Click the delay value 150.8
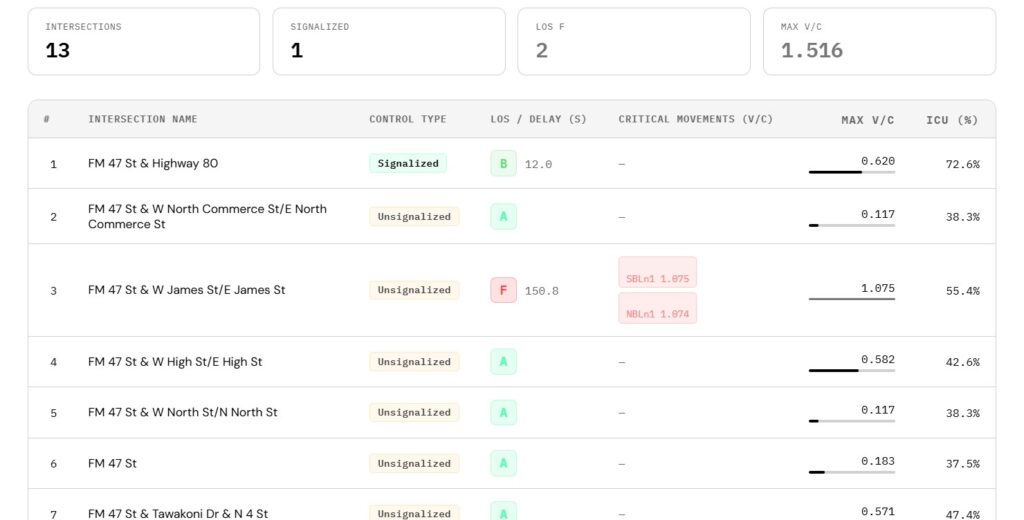 tap(541, 291)
